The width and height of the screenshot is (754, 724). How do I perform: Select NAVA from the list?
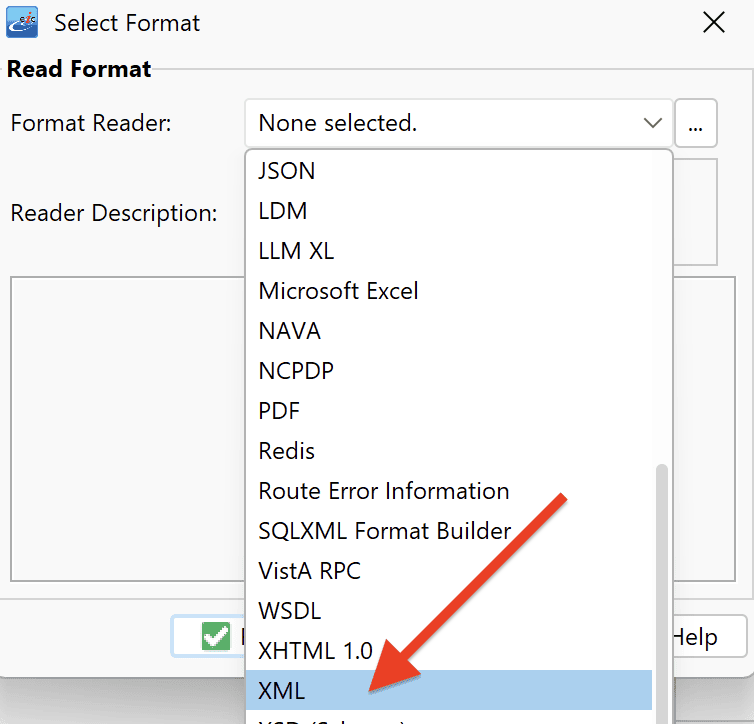[449, 331]
